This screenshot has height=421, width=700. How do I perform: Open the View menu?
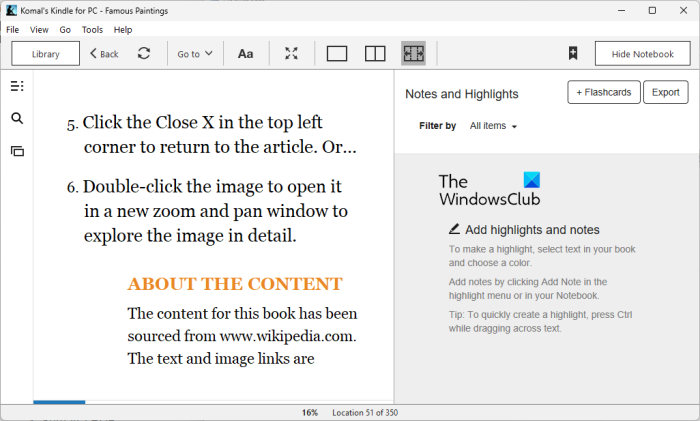tap(39, 29)
